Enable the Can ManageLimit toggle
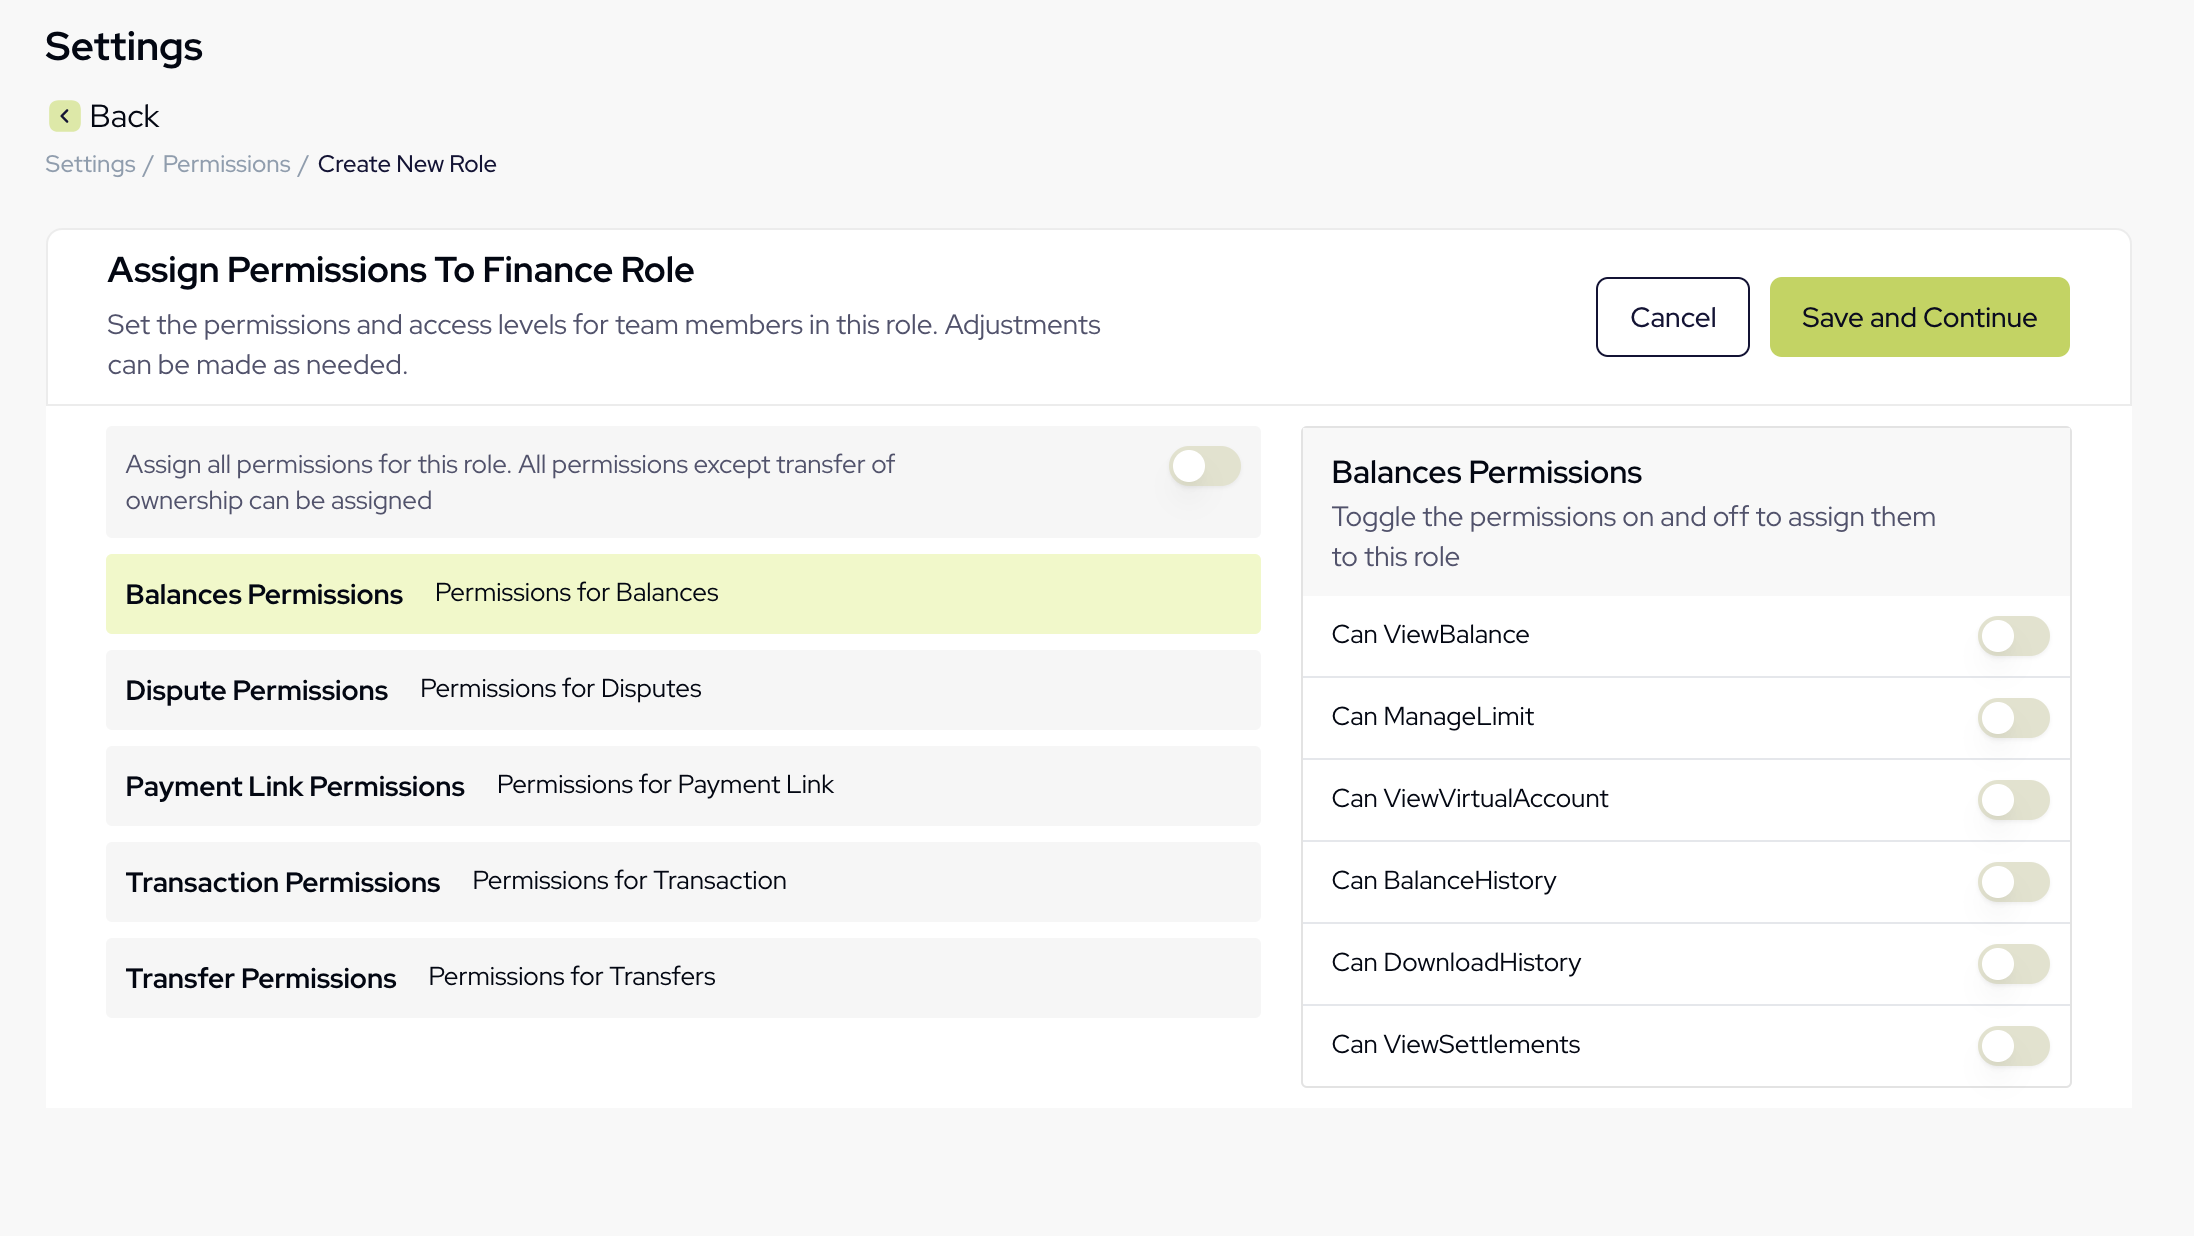2194x1236 pixels. [x=2012, y=717]
